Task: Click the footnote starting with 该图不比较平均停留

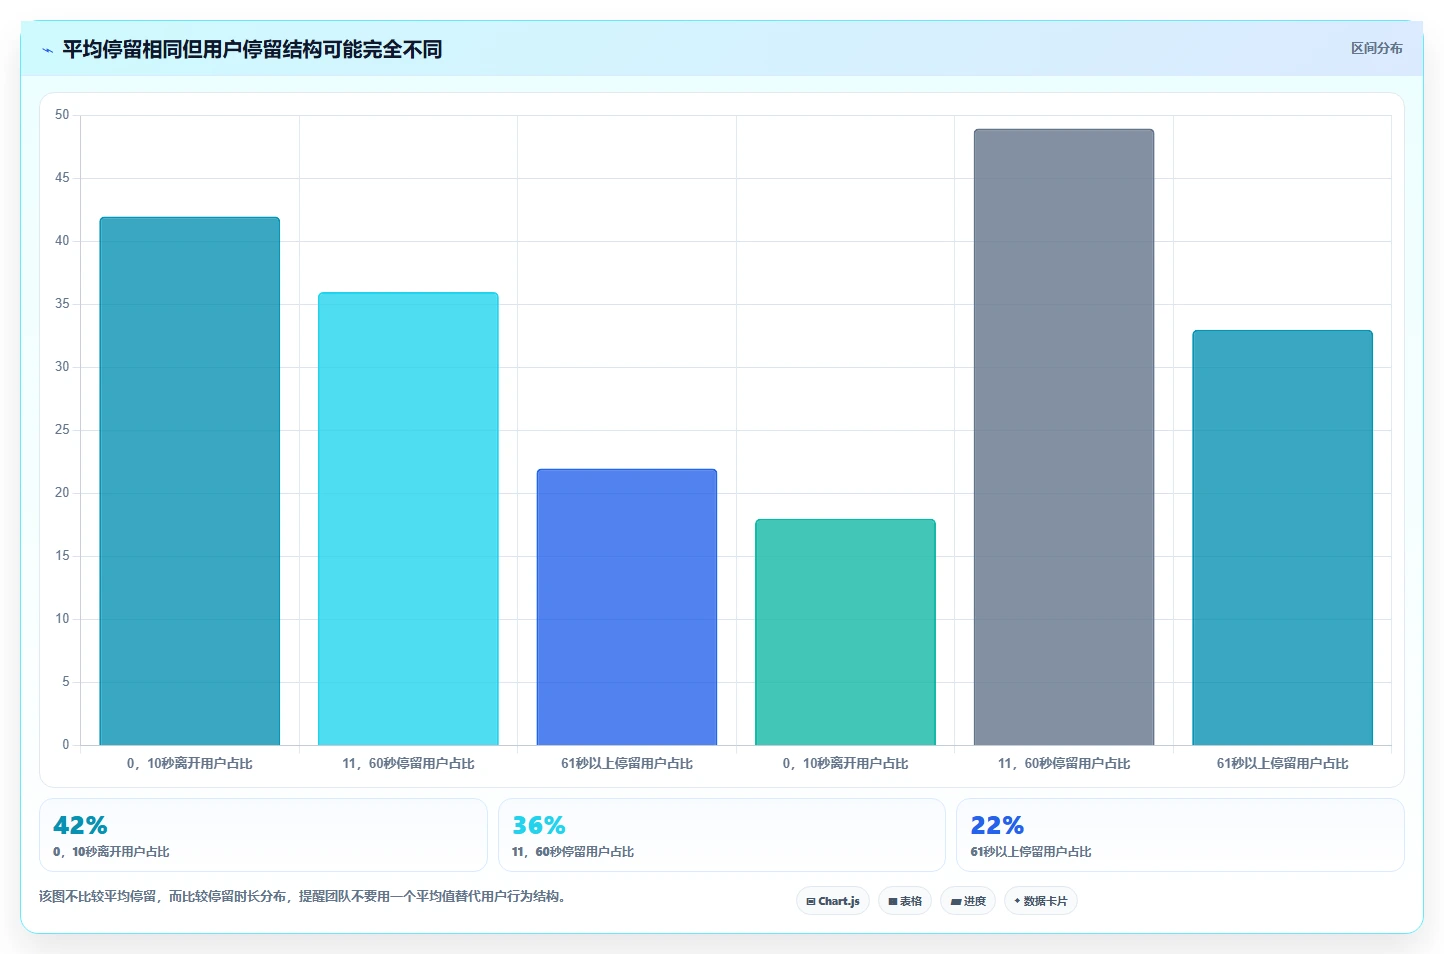Action: (x=304, y=896)
